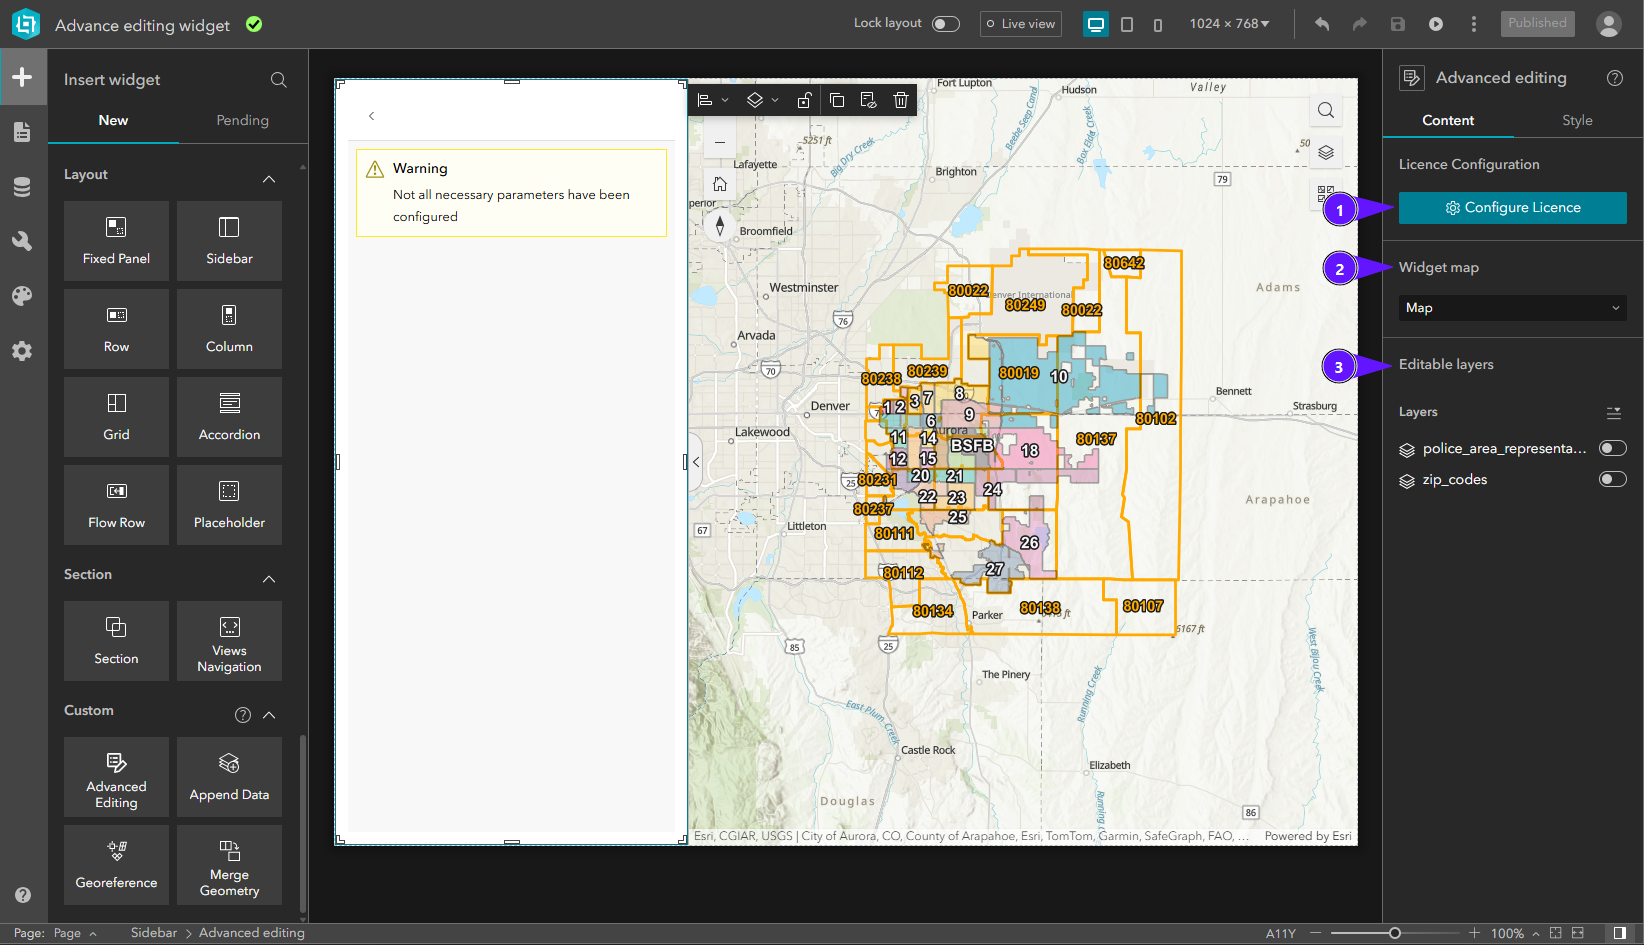
Task: Open the Widget map dropdown
Action: click(x=1512, y=308)
